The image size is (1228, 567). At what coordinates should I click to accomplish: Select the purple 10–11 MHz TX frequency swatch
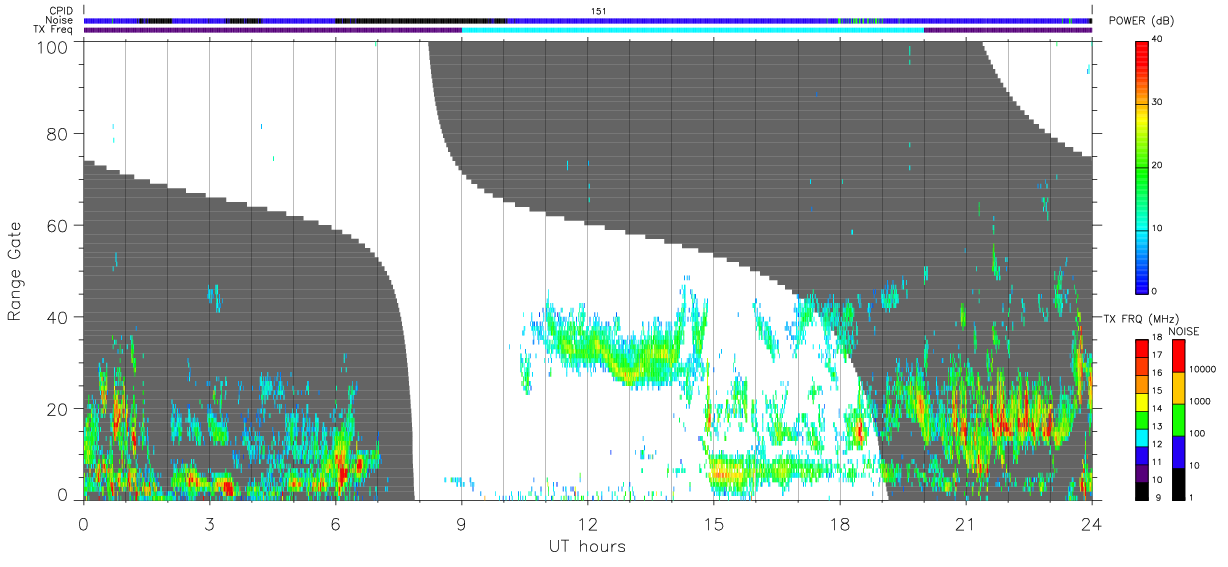click(1140, 471)
